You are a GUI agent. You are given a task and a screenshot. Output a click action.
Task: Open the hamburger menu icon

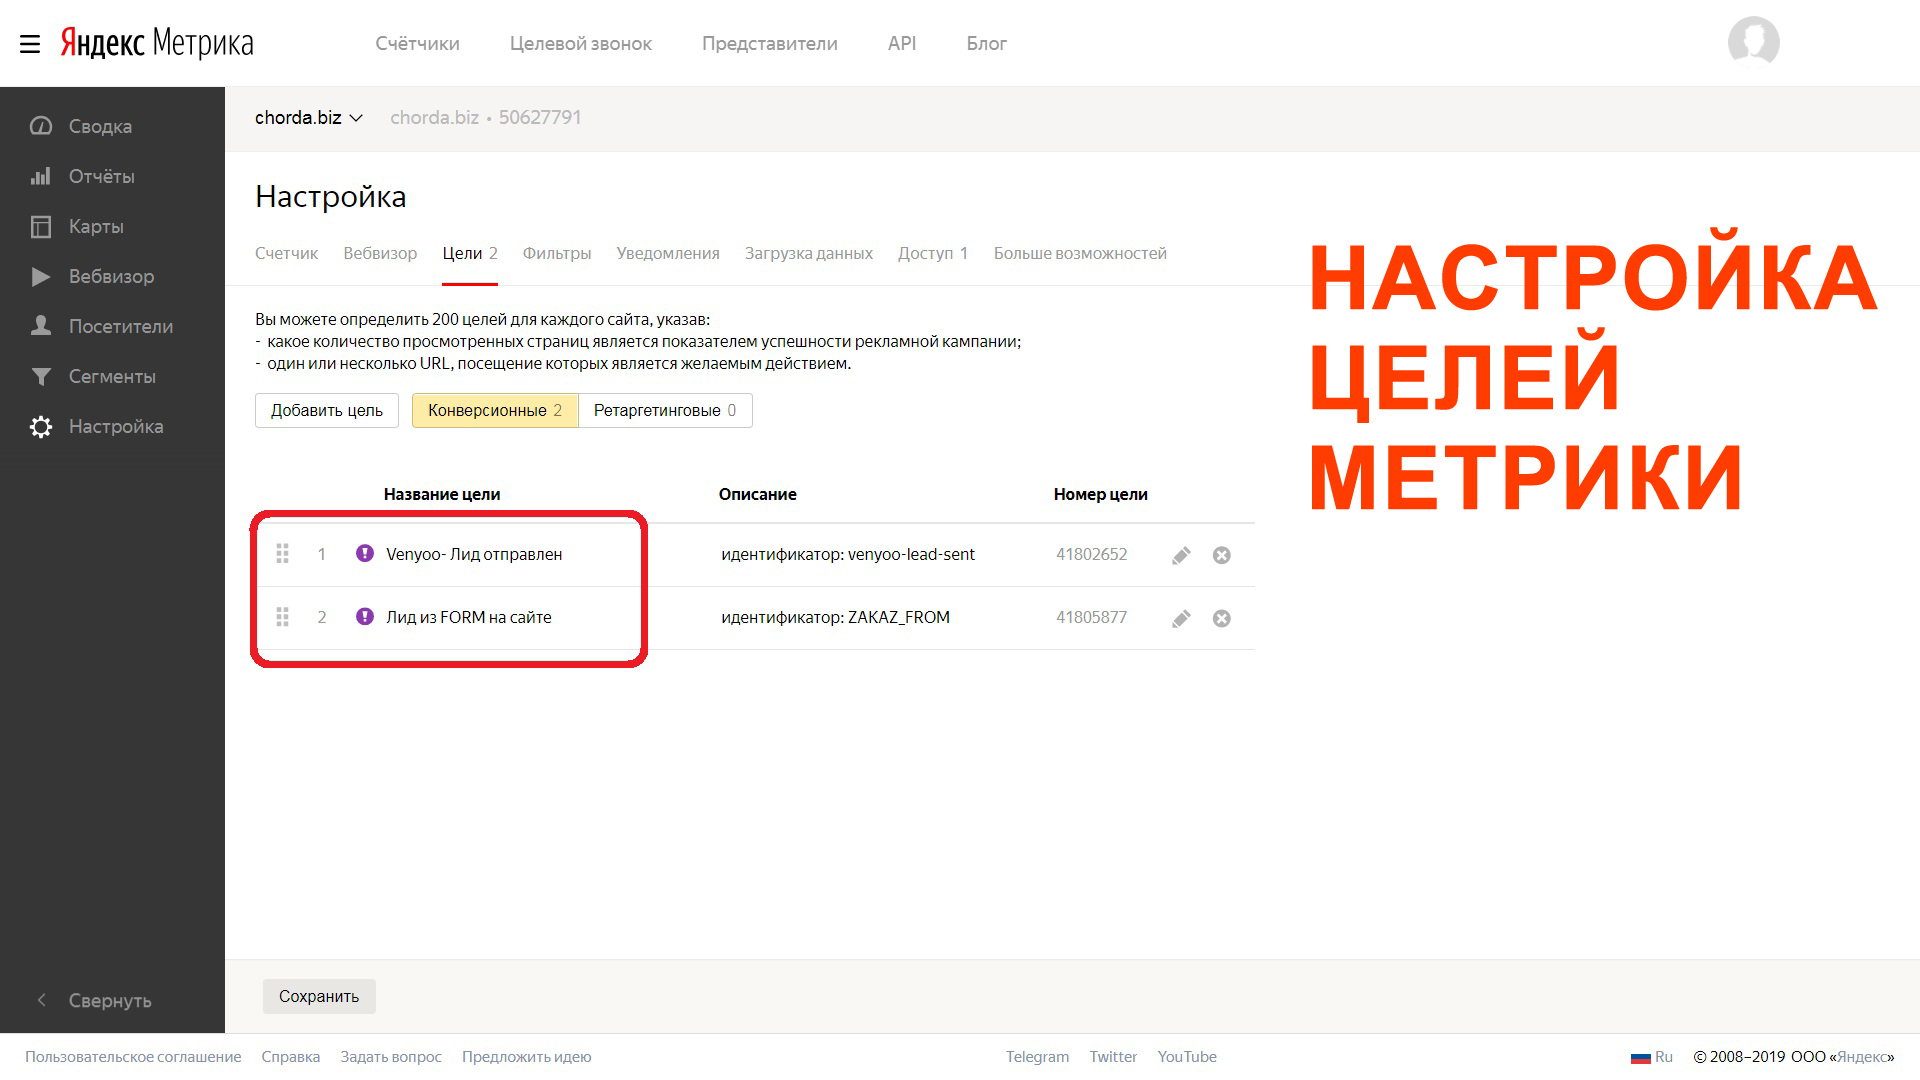pos(30,44)
